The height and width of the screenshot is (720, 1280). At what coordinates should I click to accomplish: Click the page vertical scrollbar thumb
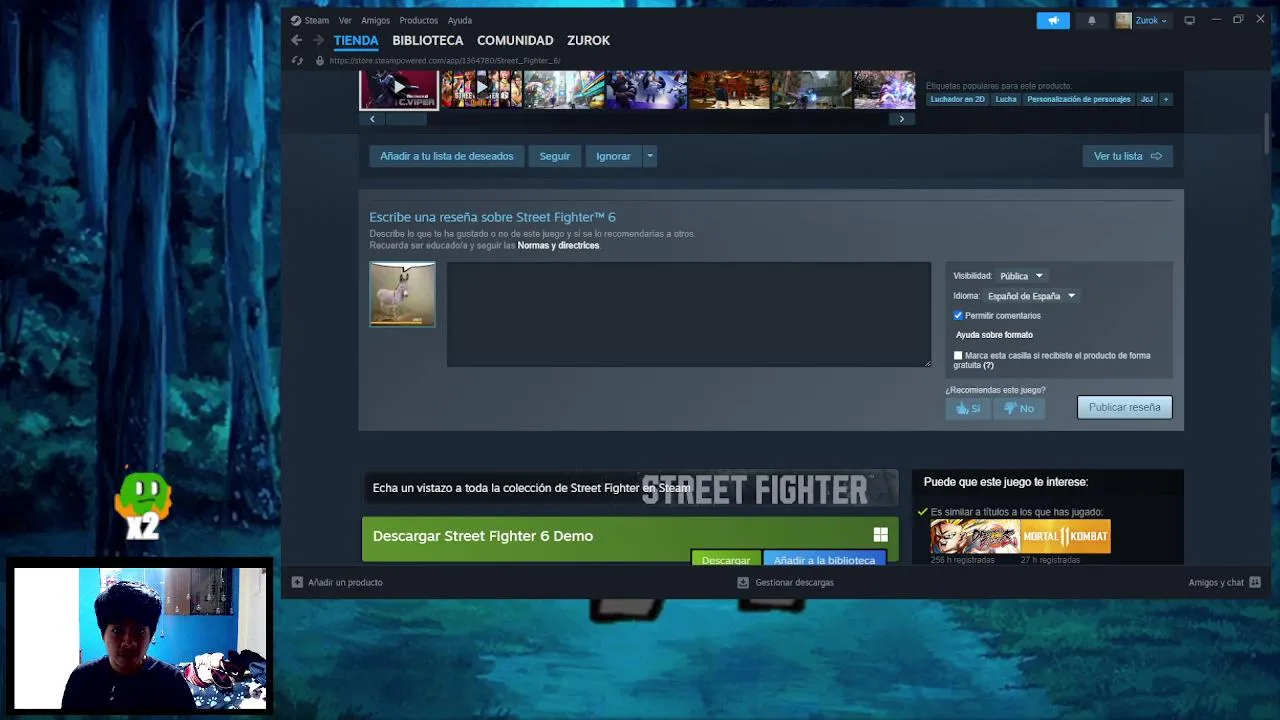[1267, 134]
